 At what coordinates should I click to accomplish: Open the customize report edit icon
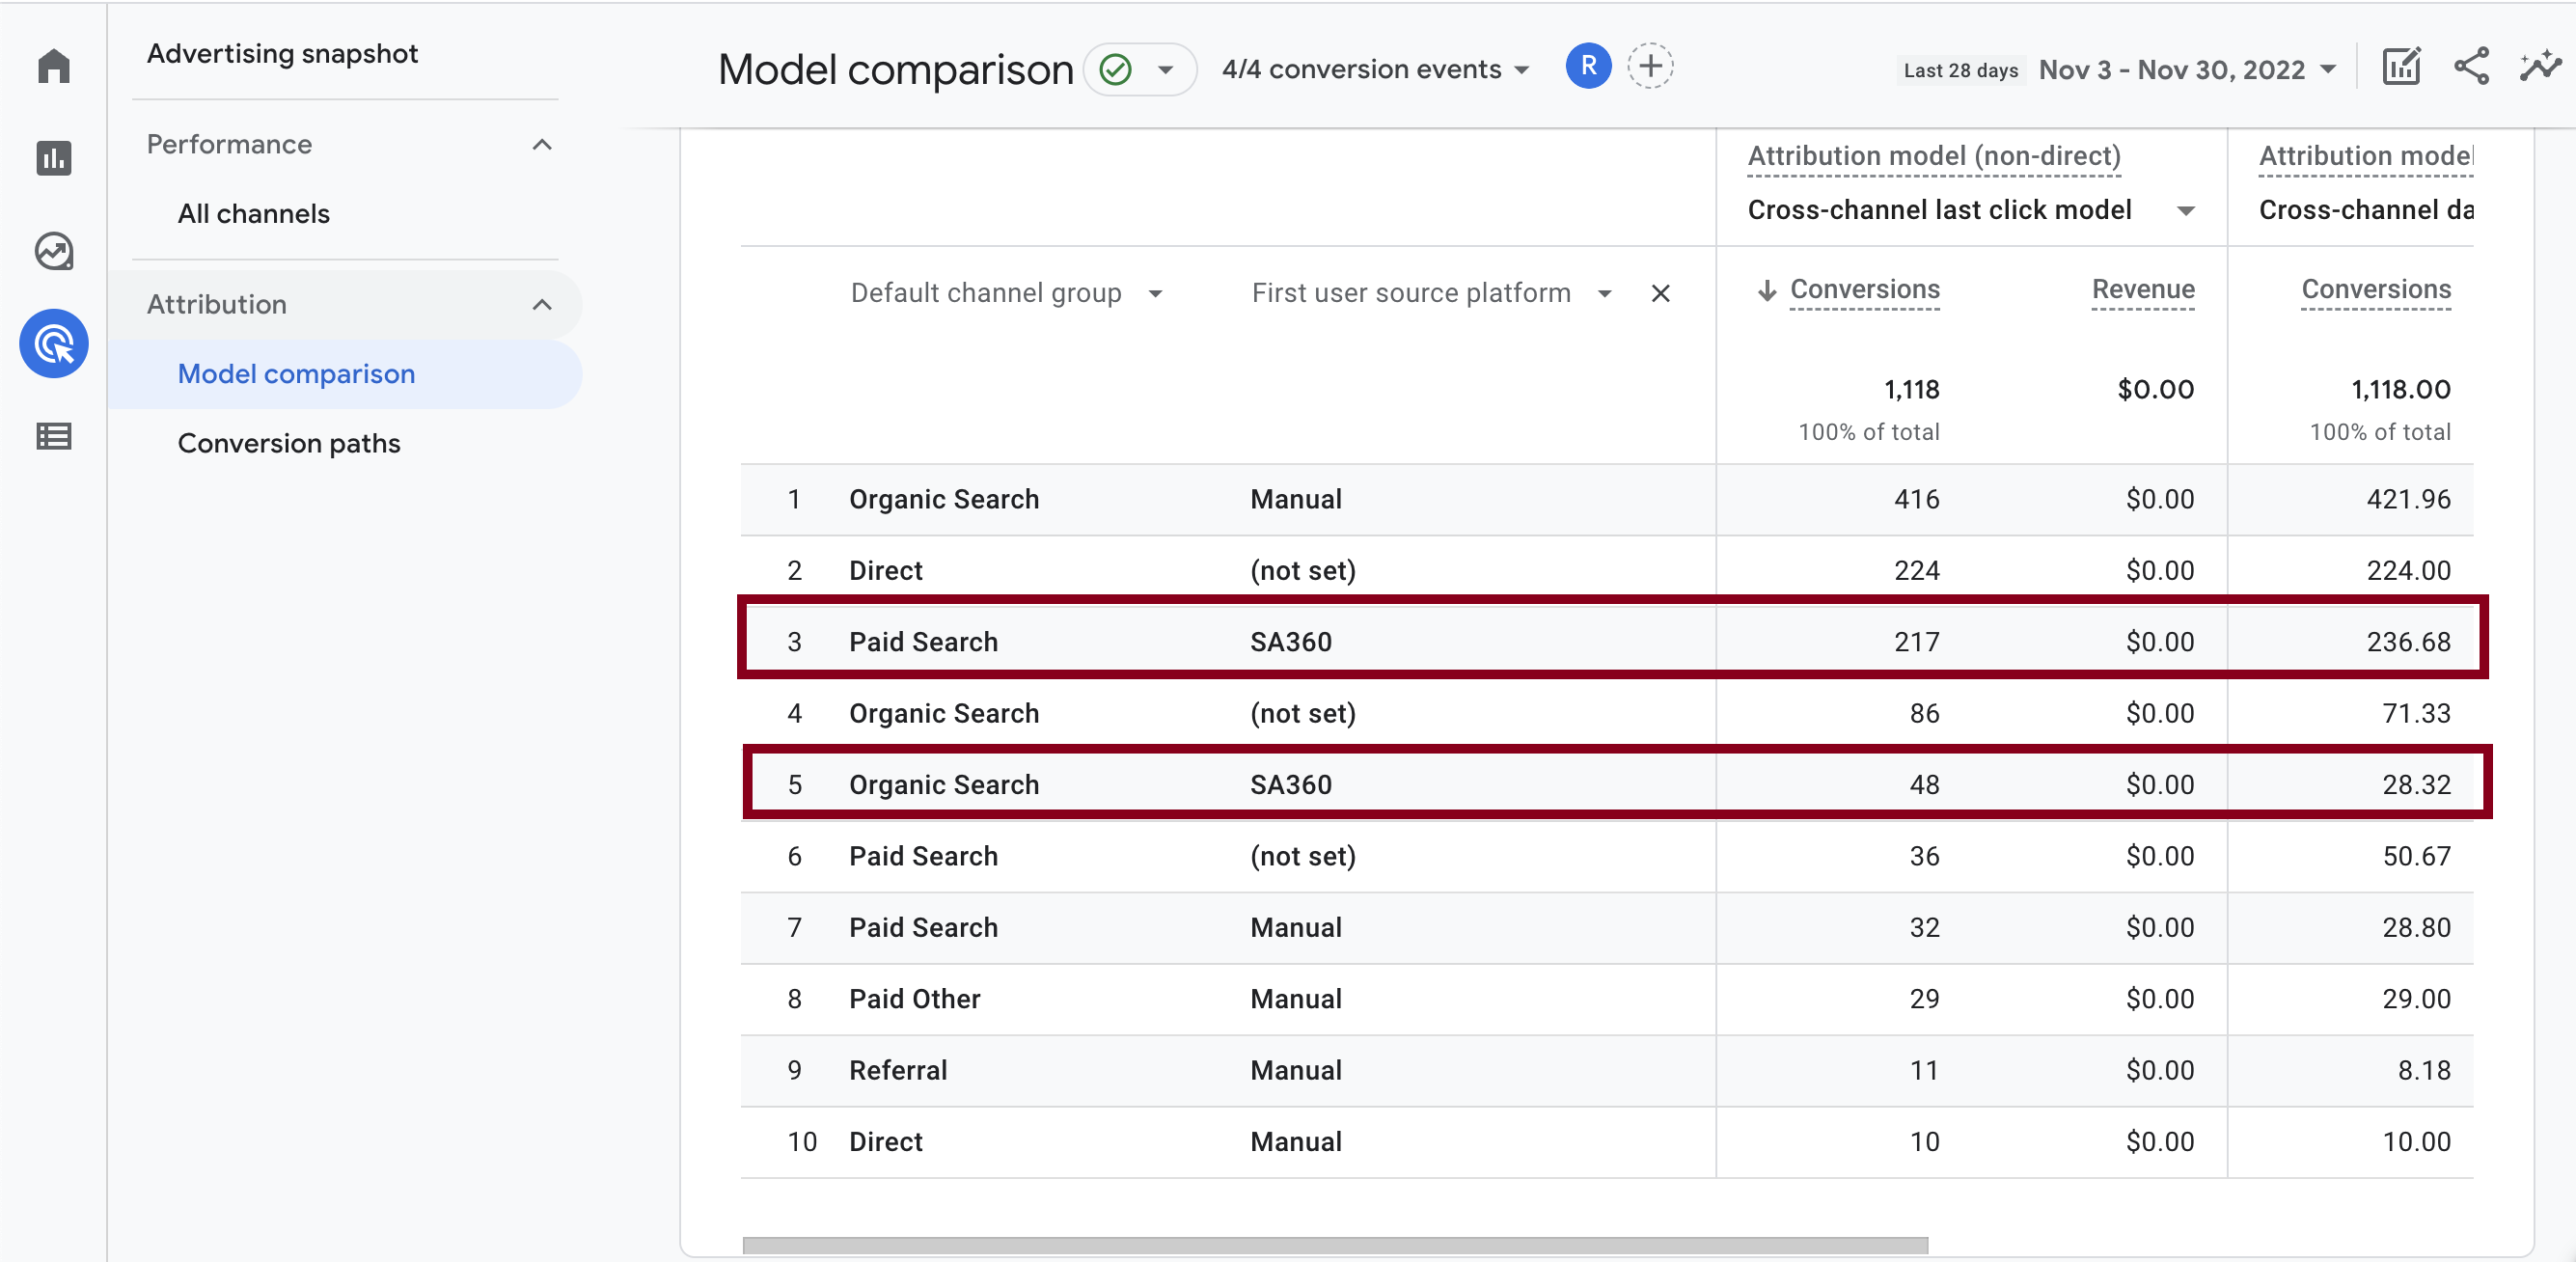click(x=2401, y=67)
